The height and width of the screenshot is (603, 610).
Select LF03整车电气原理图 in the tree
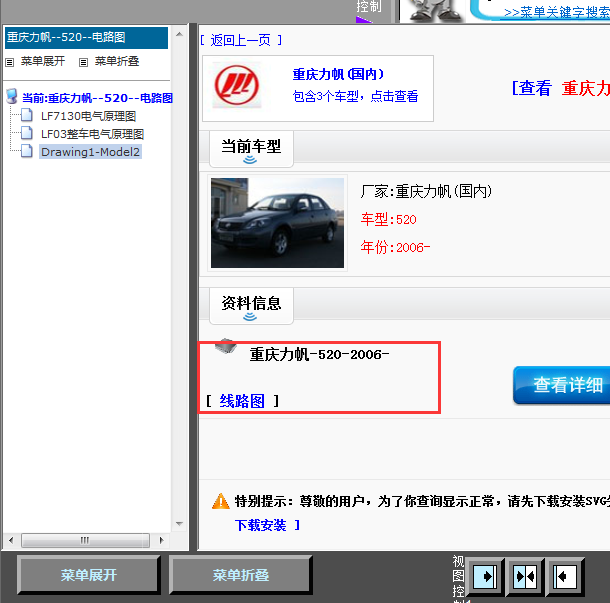coord(92,134)
